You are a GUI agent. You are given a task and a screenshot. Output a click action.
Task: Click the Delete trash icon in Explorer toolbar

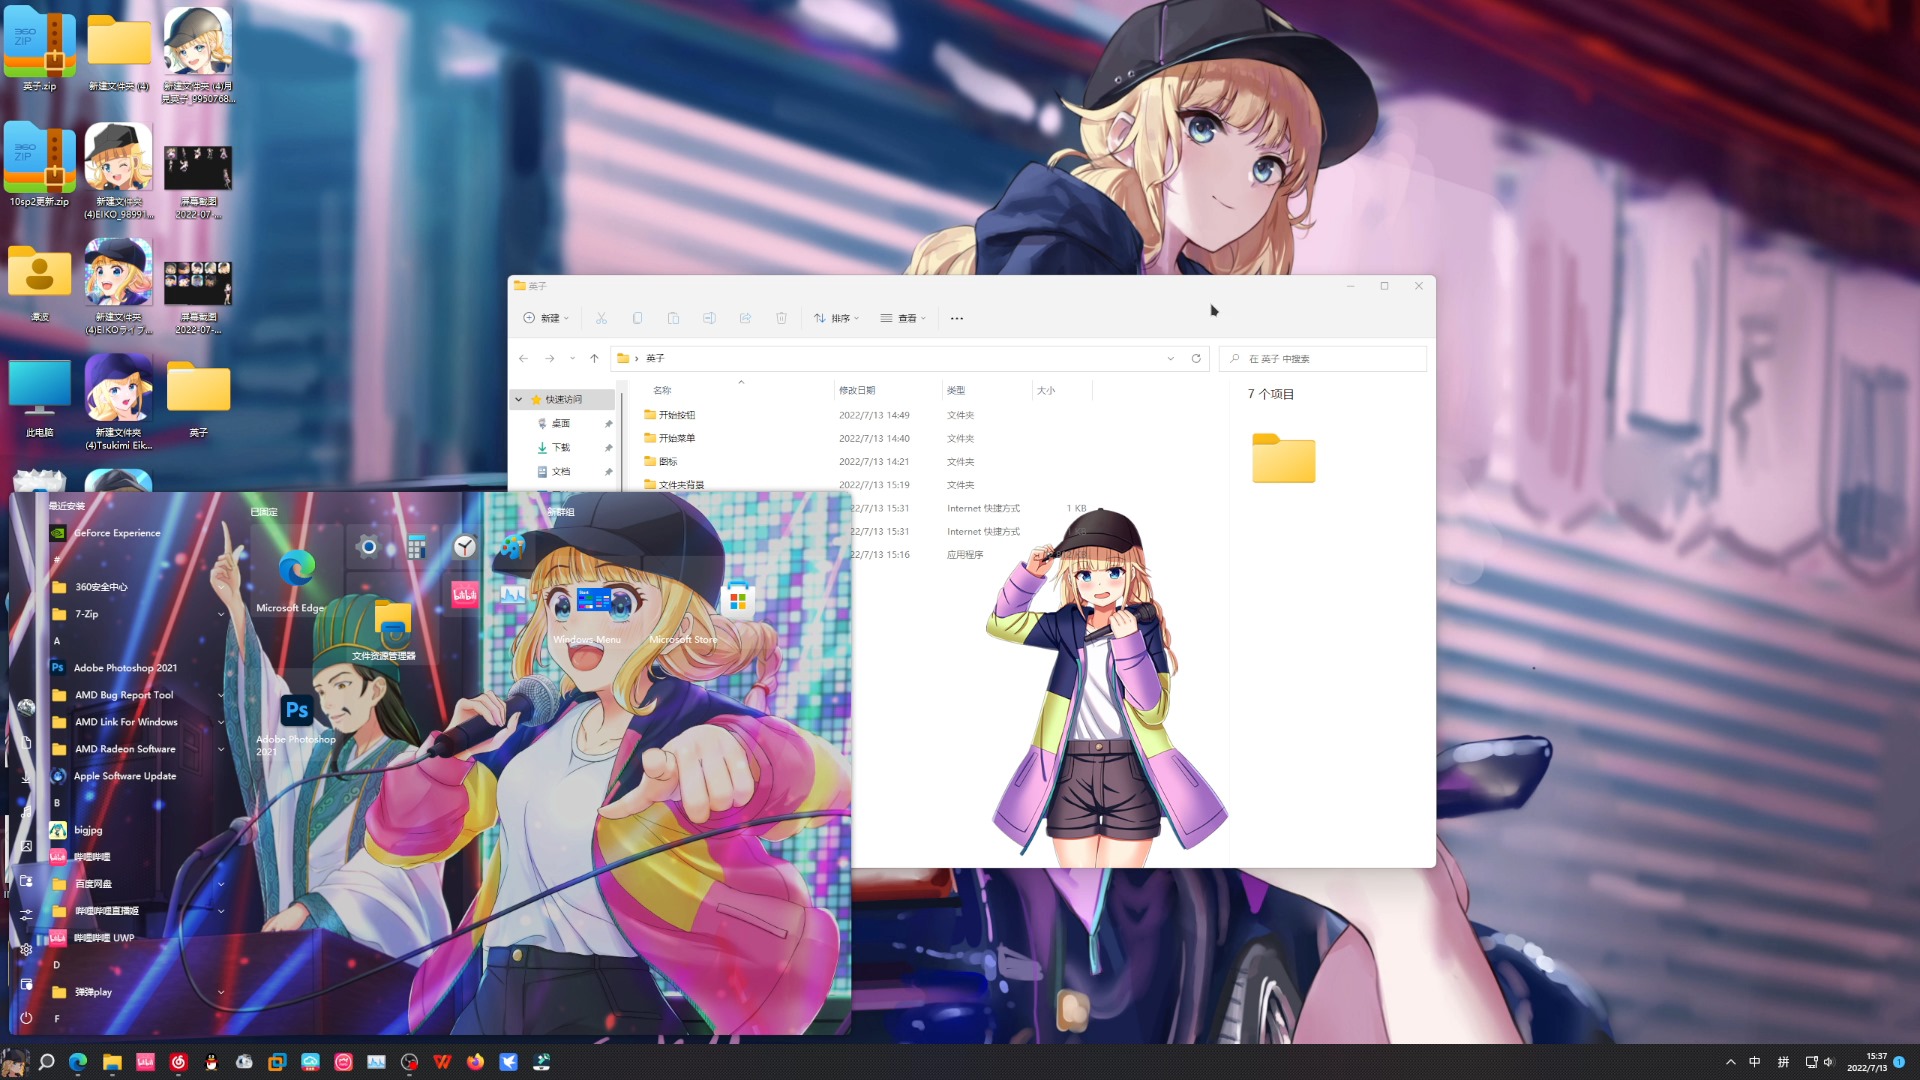tap(781, 318)
